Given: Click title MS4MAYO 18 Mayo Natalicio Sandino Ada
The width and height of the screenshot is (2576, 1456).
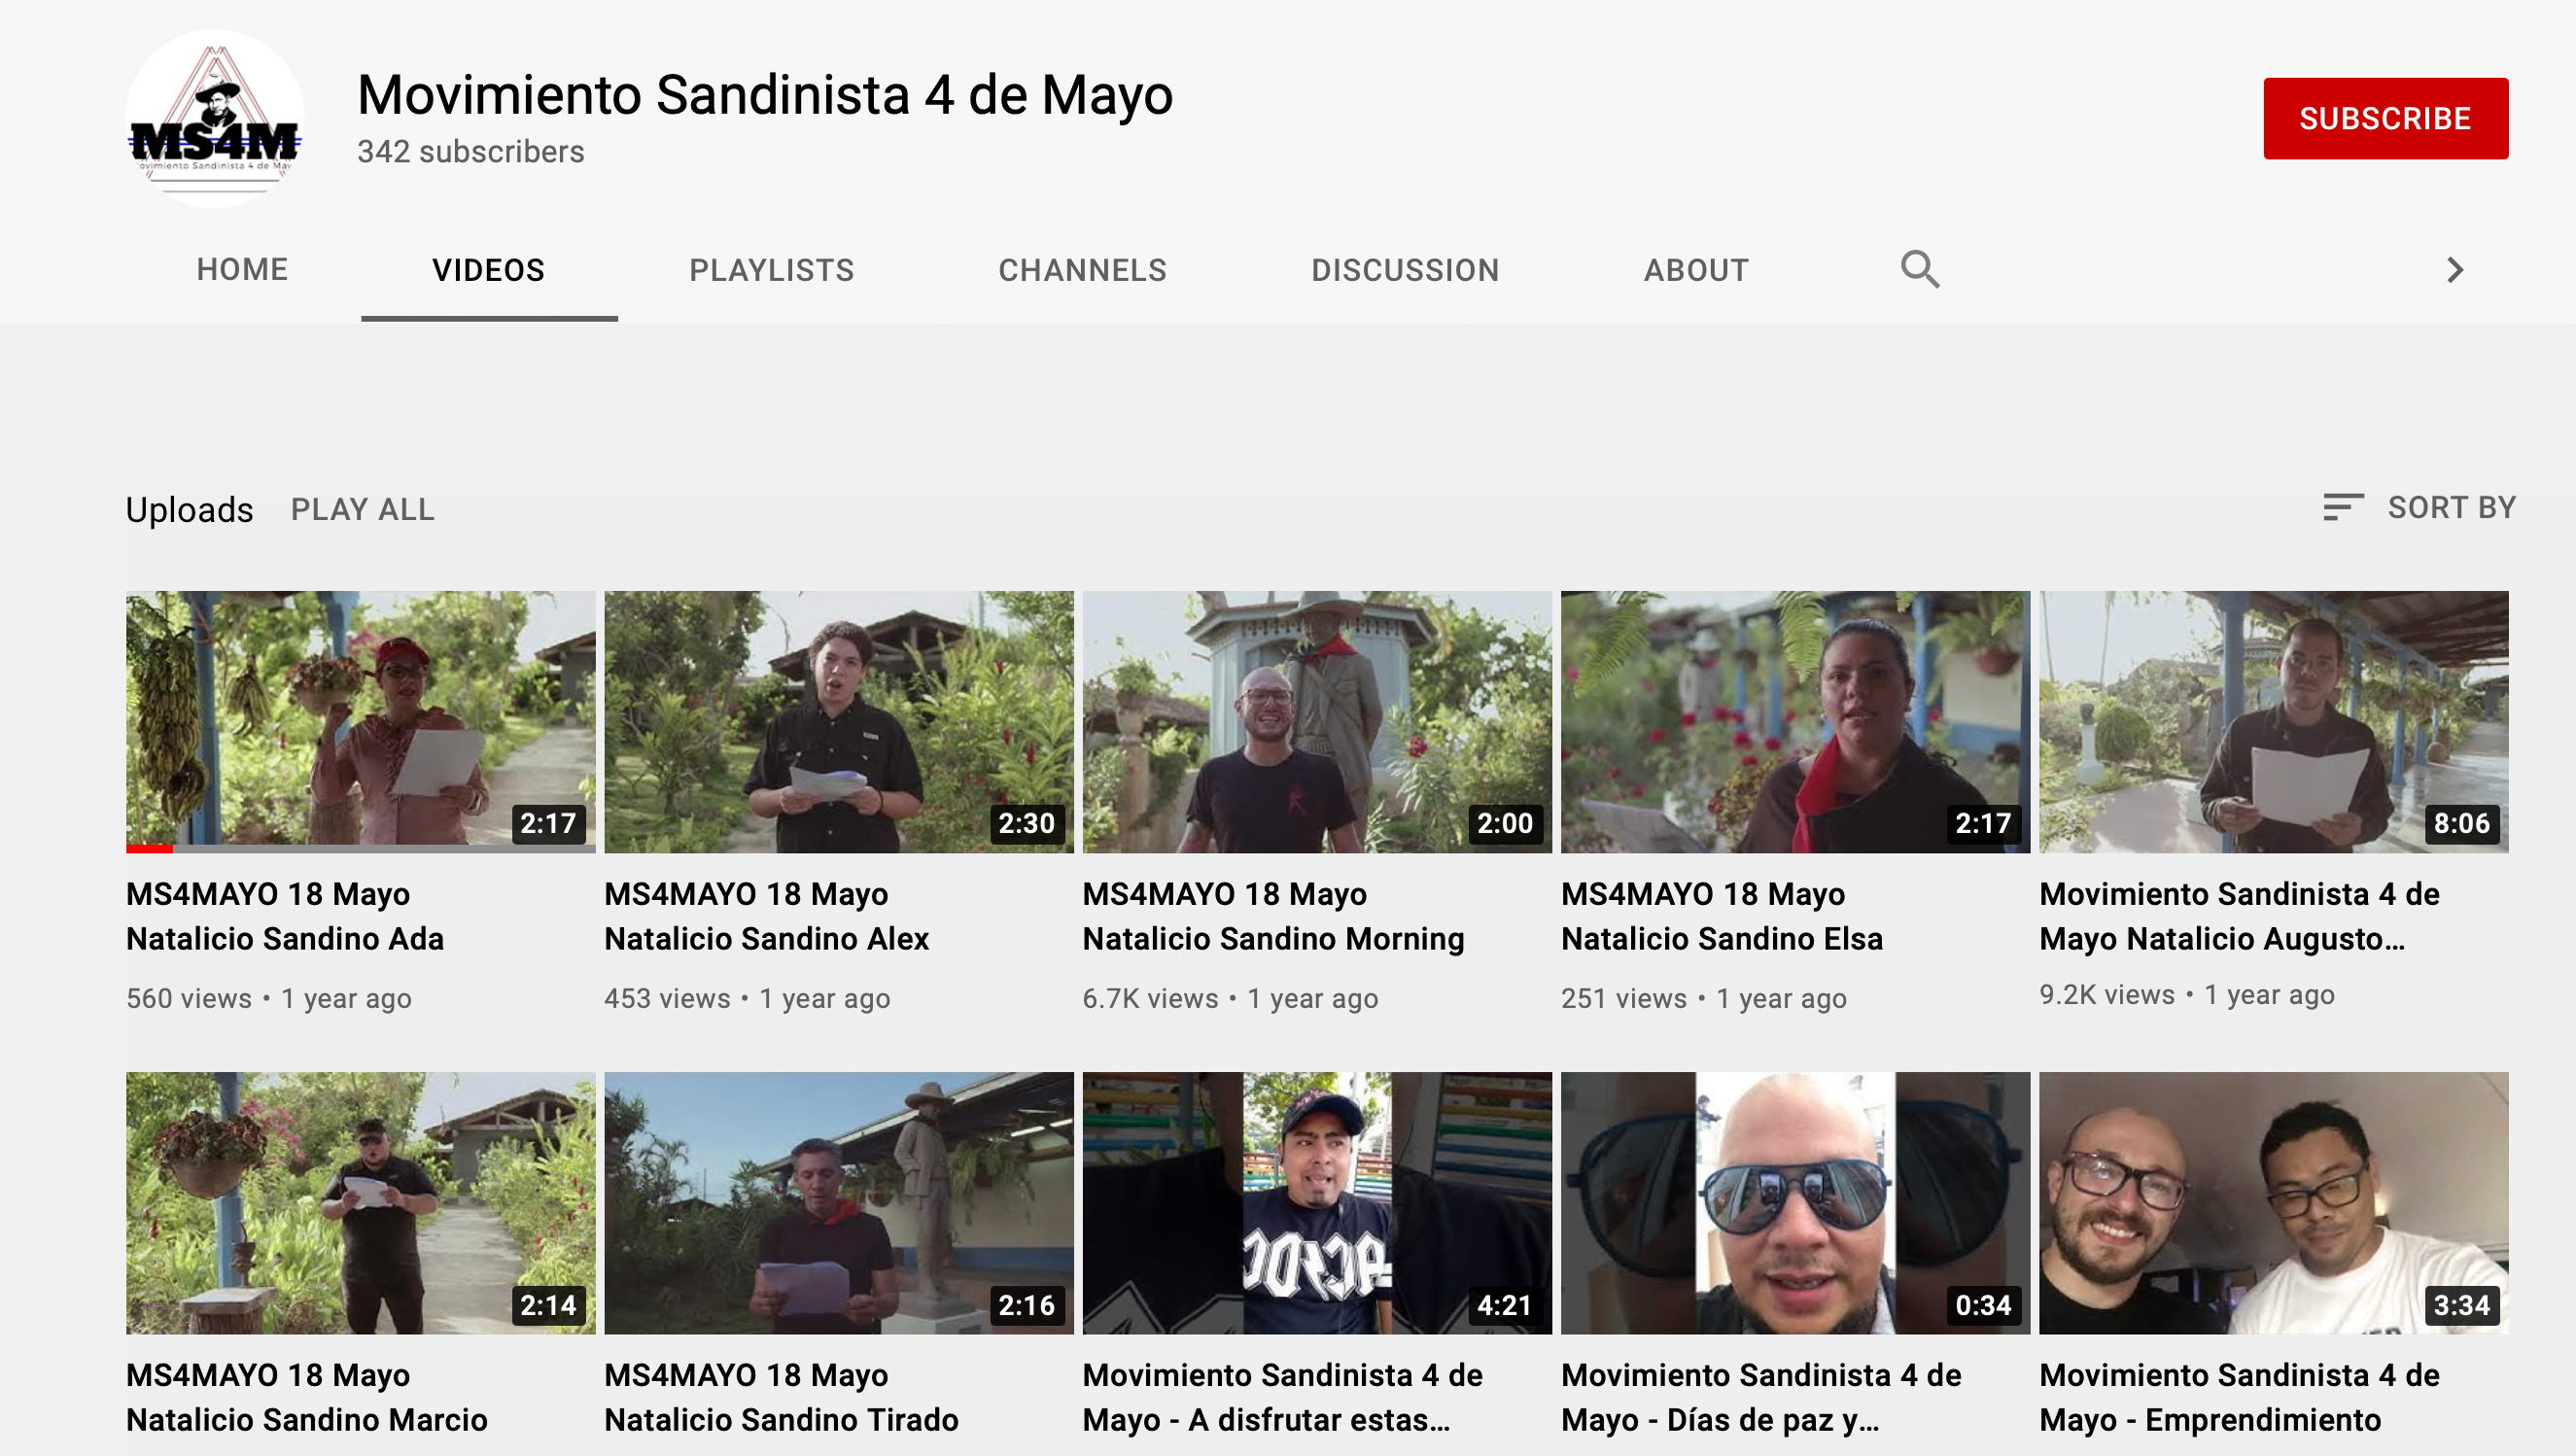Looking at the screenshot, I should 285,916.
